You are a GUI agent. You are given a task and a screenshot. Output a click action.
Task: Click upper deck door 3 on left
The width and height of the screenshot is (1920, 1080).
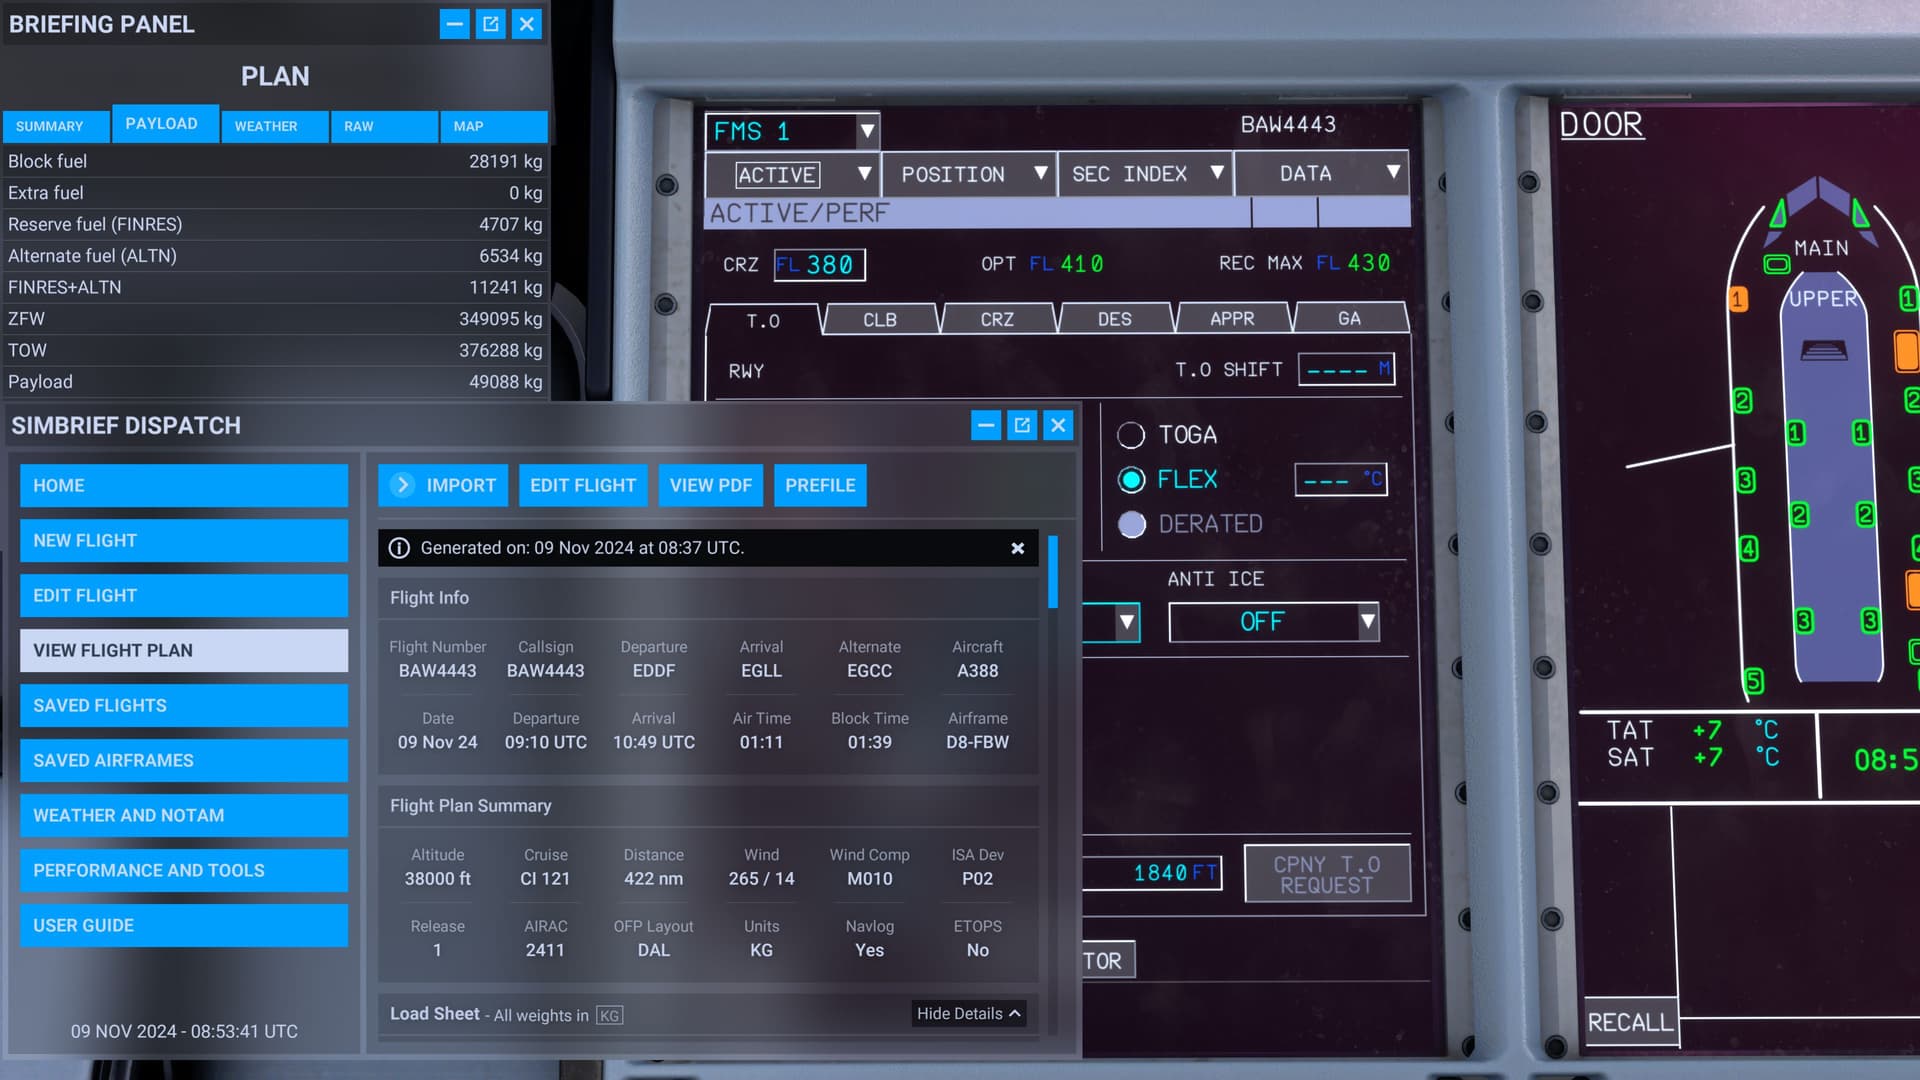click(1803, 621)
